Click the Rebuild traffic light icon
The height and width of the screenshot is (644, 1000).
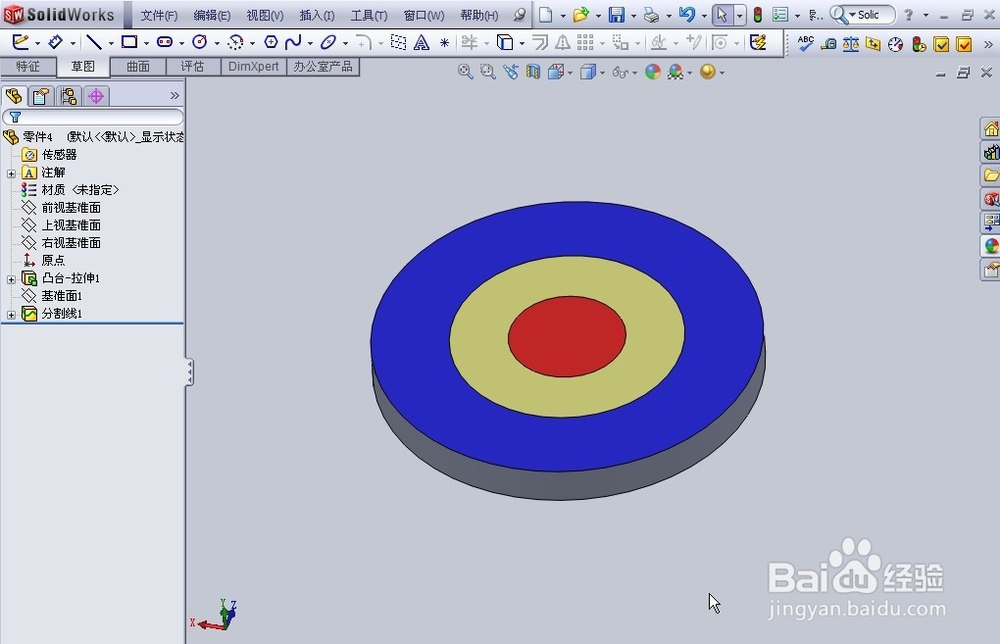[758, 15]
